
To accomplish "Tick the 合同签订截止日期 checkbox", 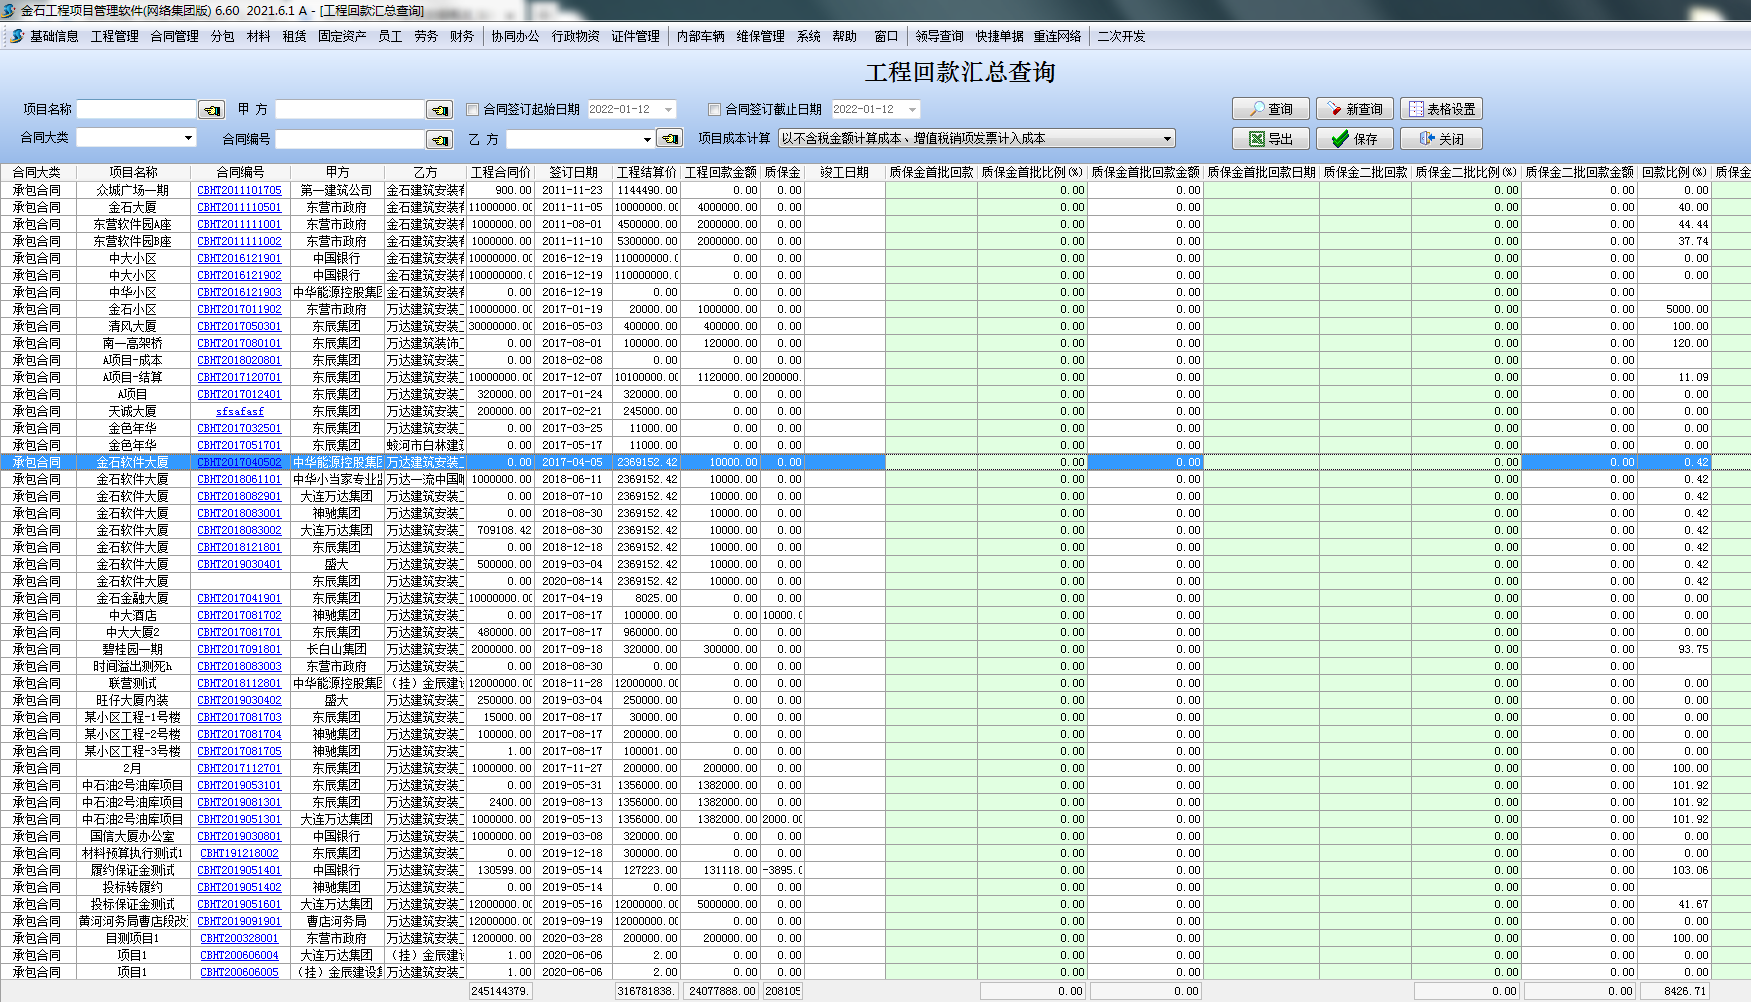I will point(714,110).
